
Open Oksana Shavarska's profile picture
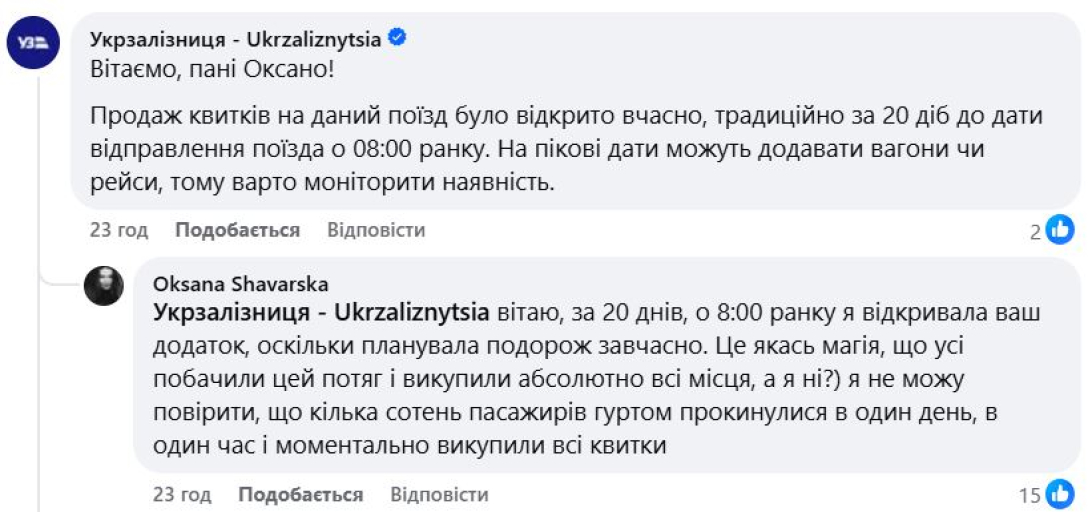coord(103,286)
